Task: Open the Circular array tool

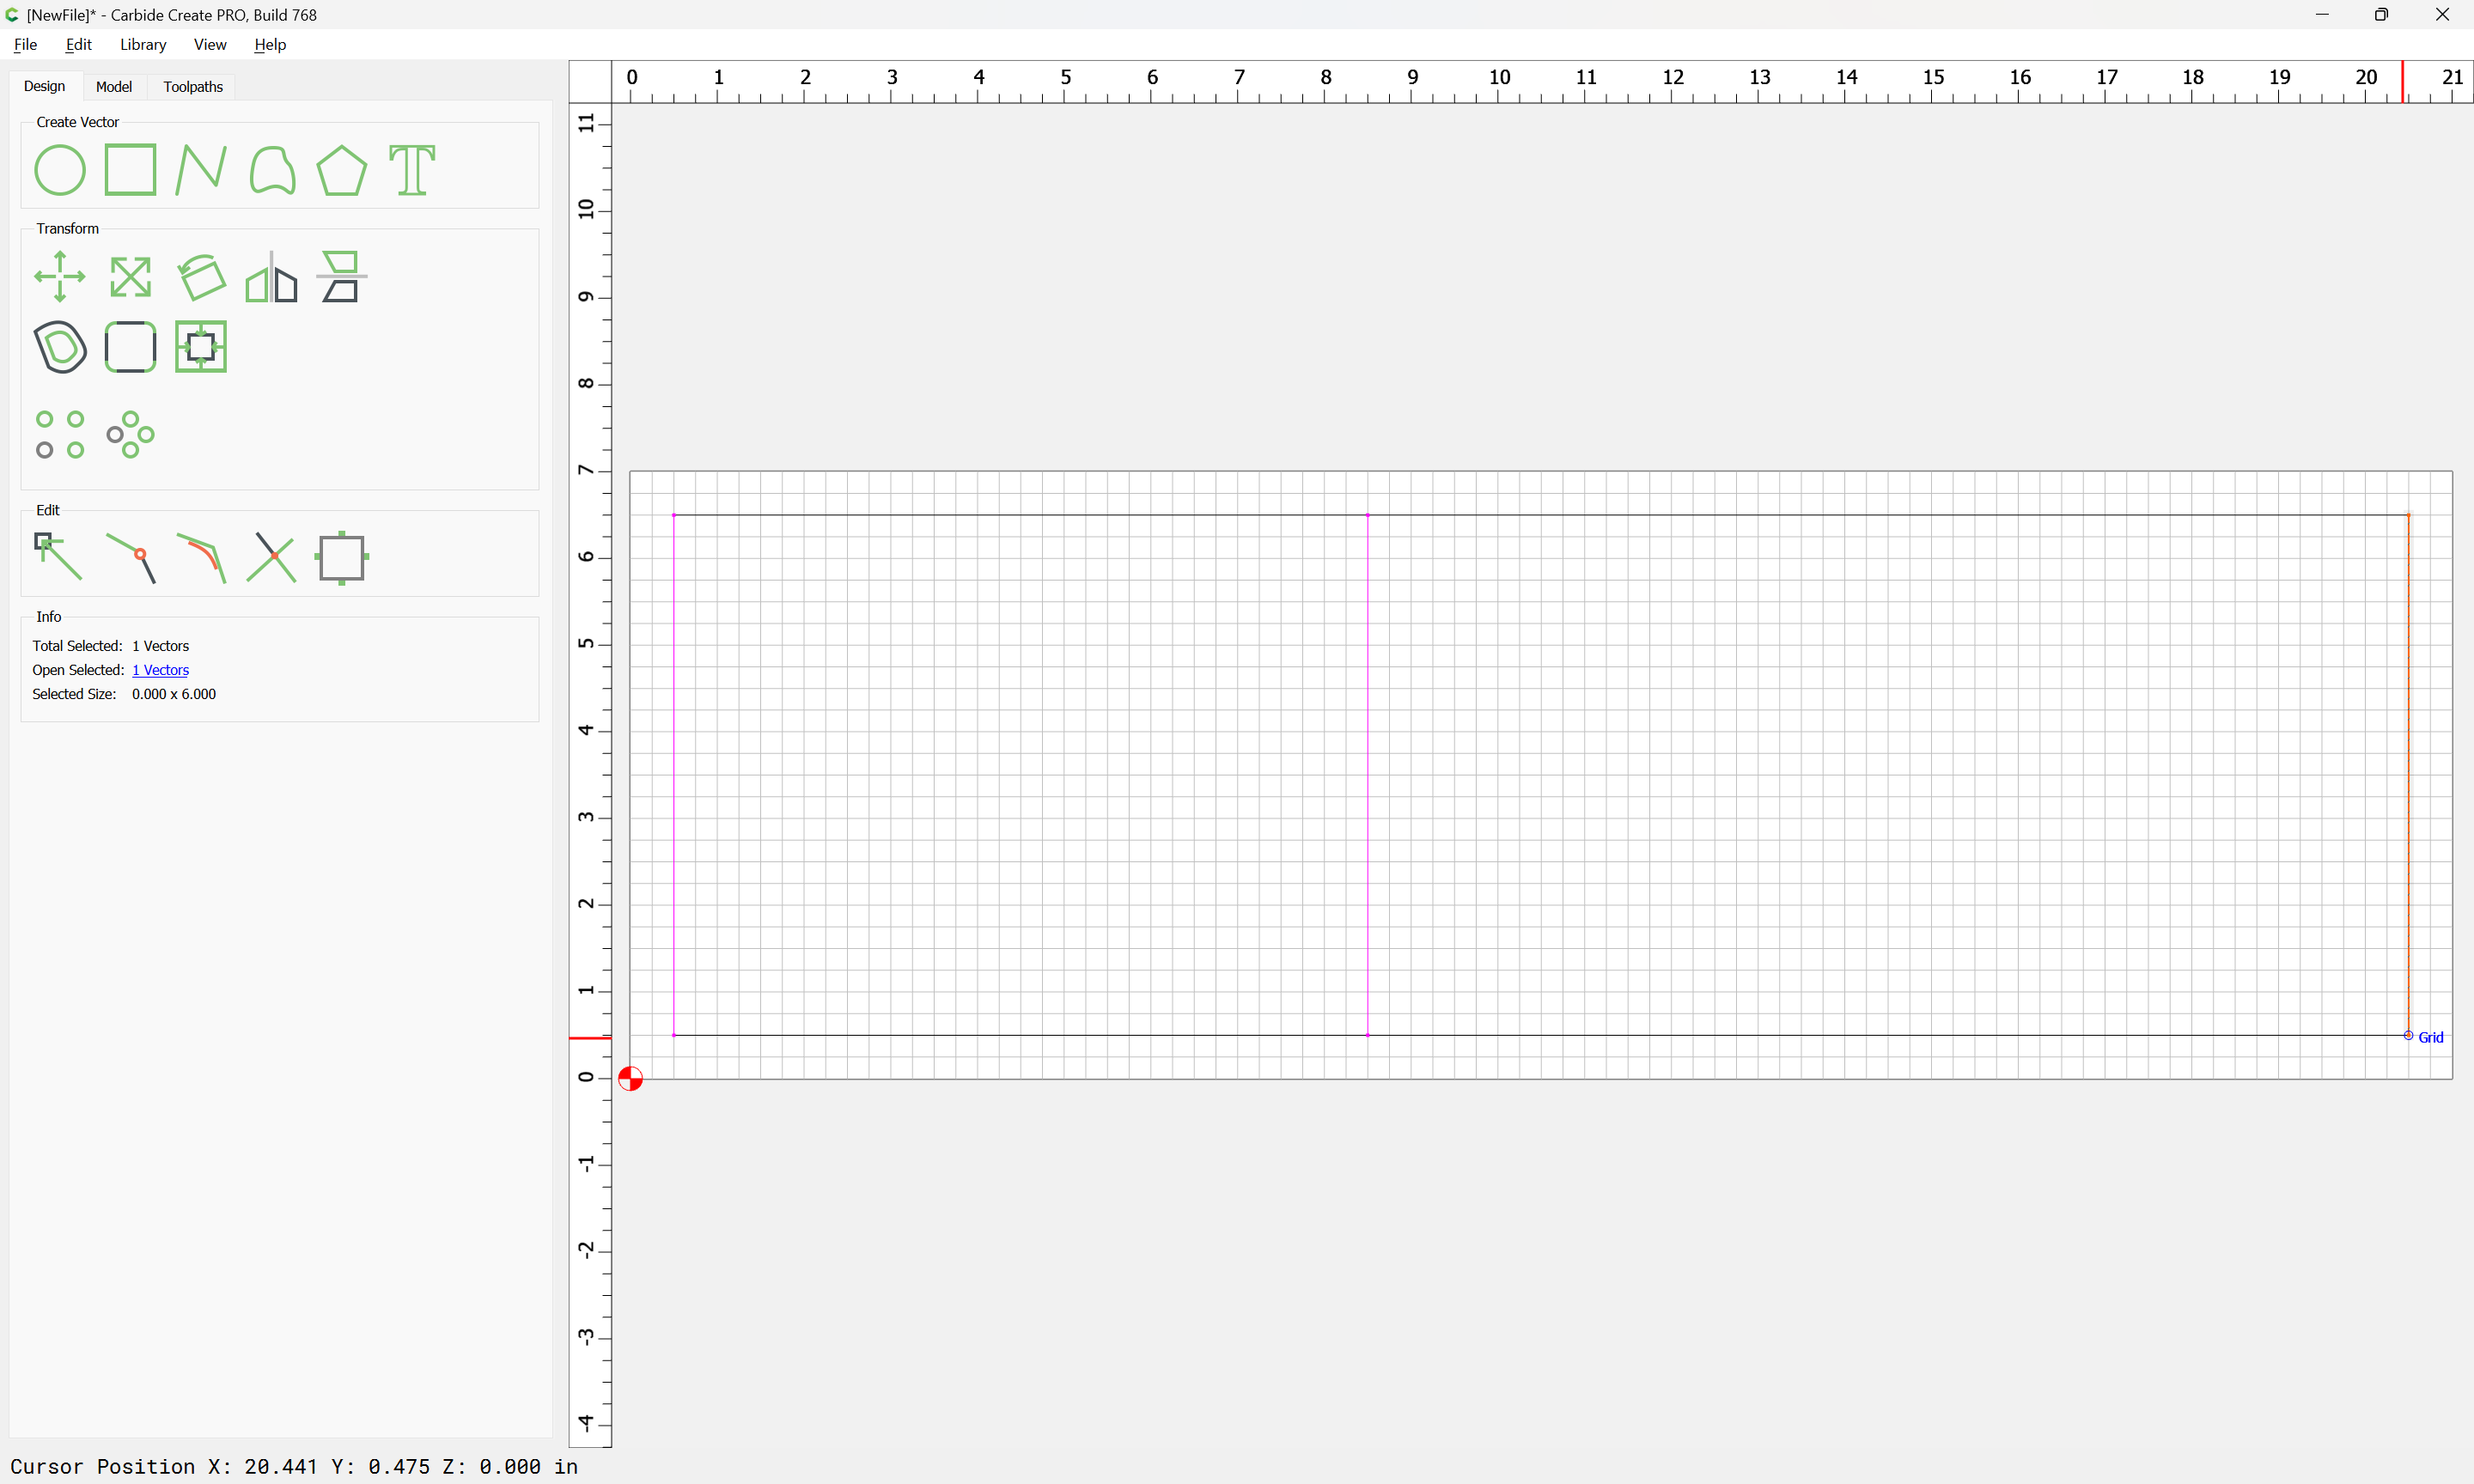Action: click(130, 435)
